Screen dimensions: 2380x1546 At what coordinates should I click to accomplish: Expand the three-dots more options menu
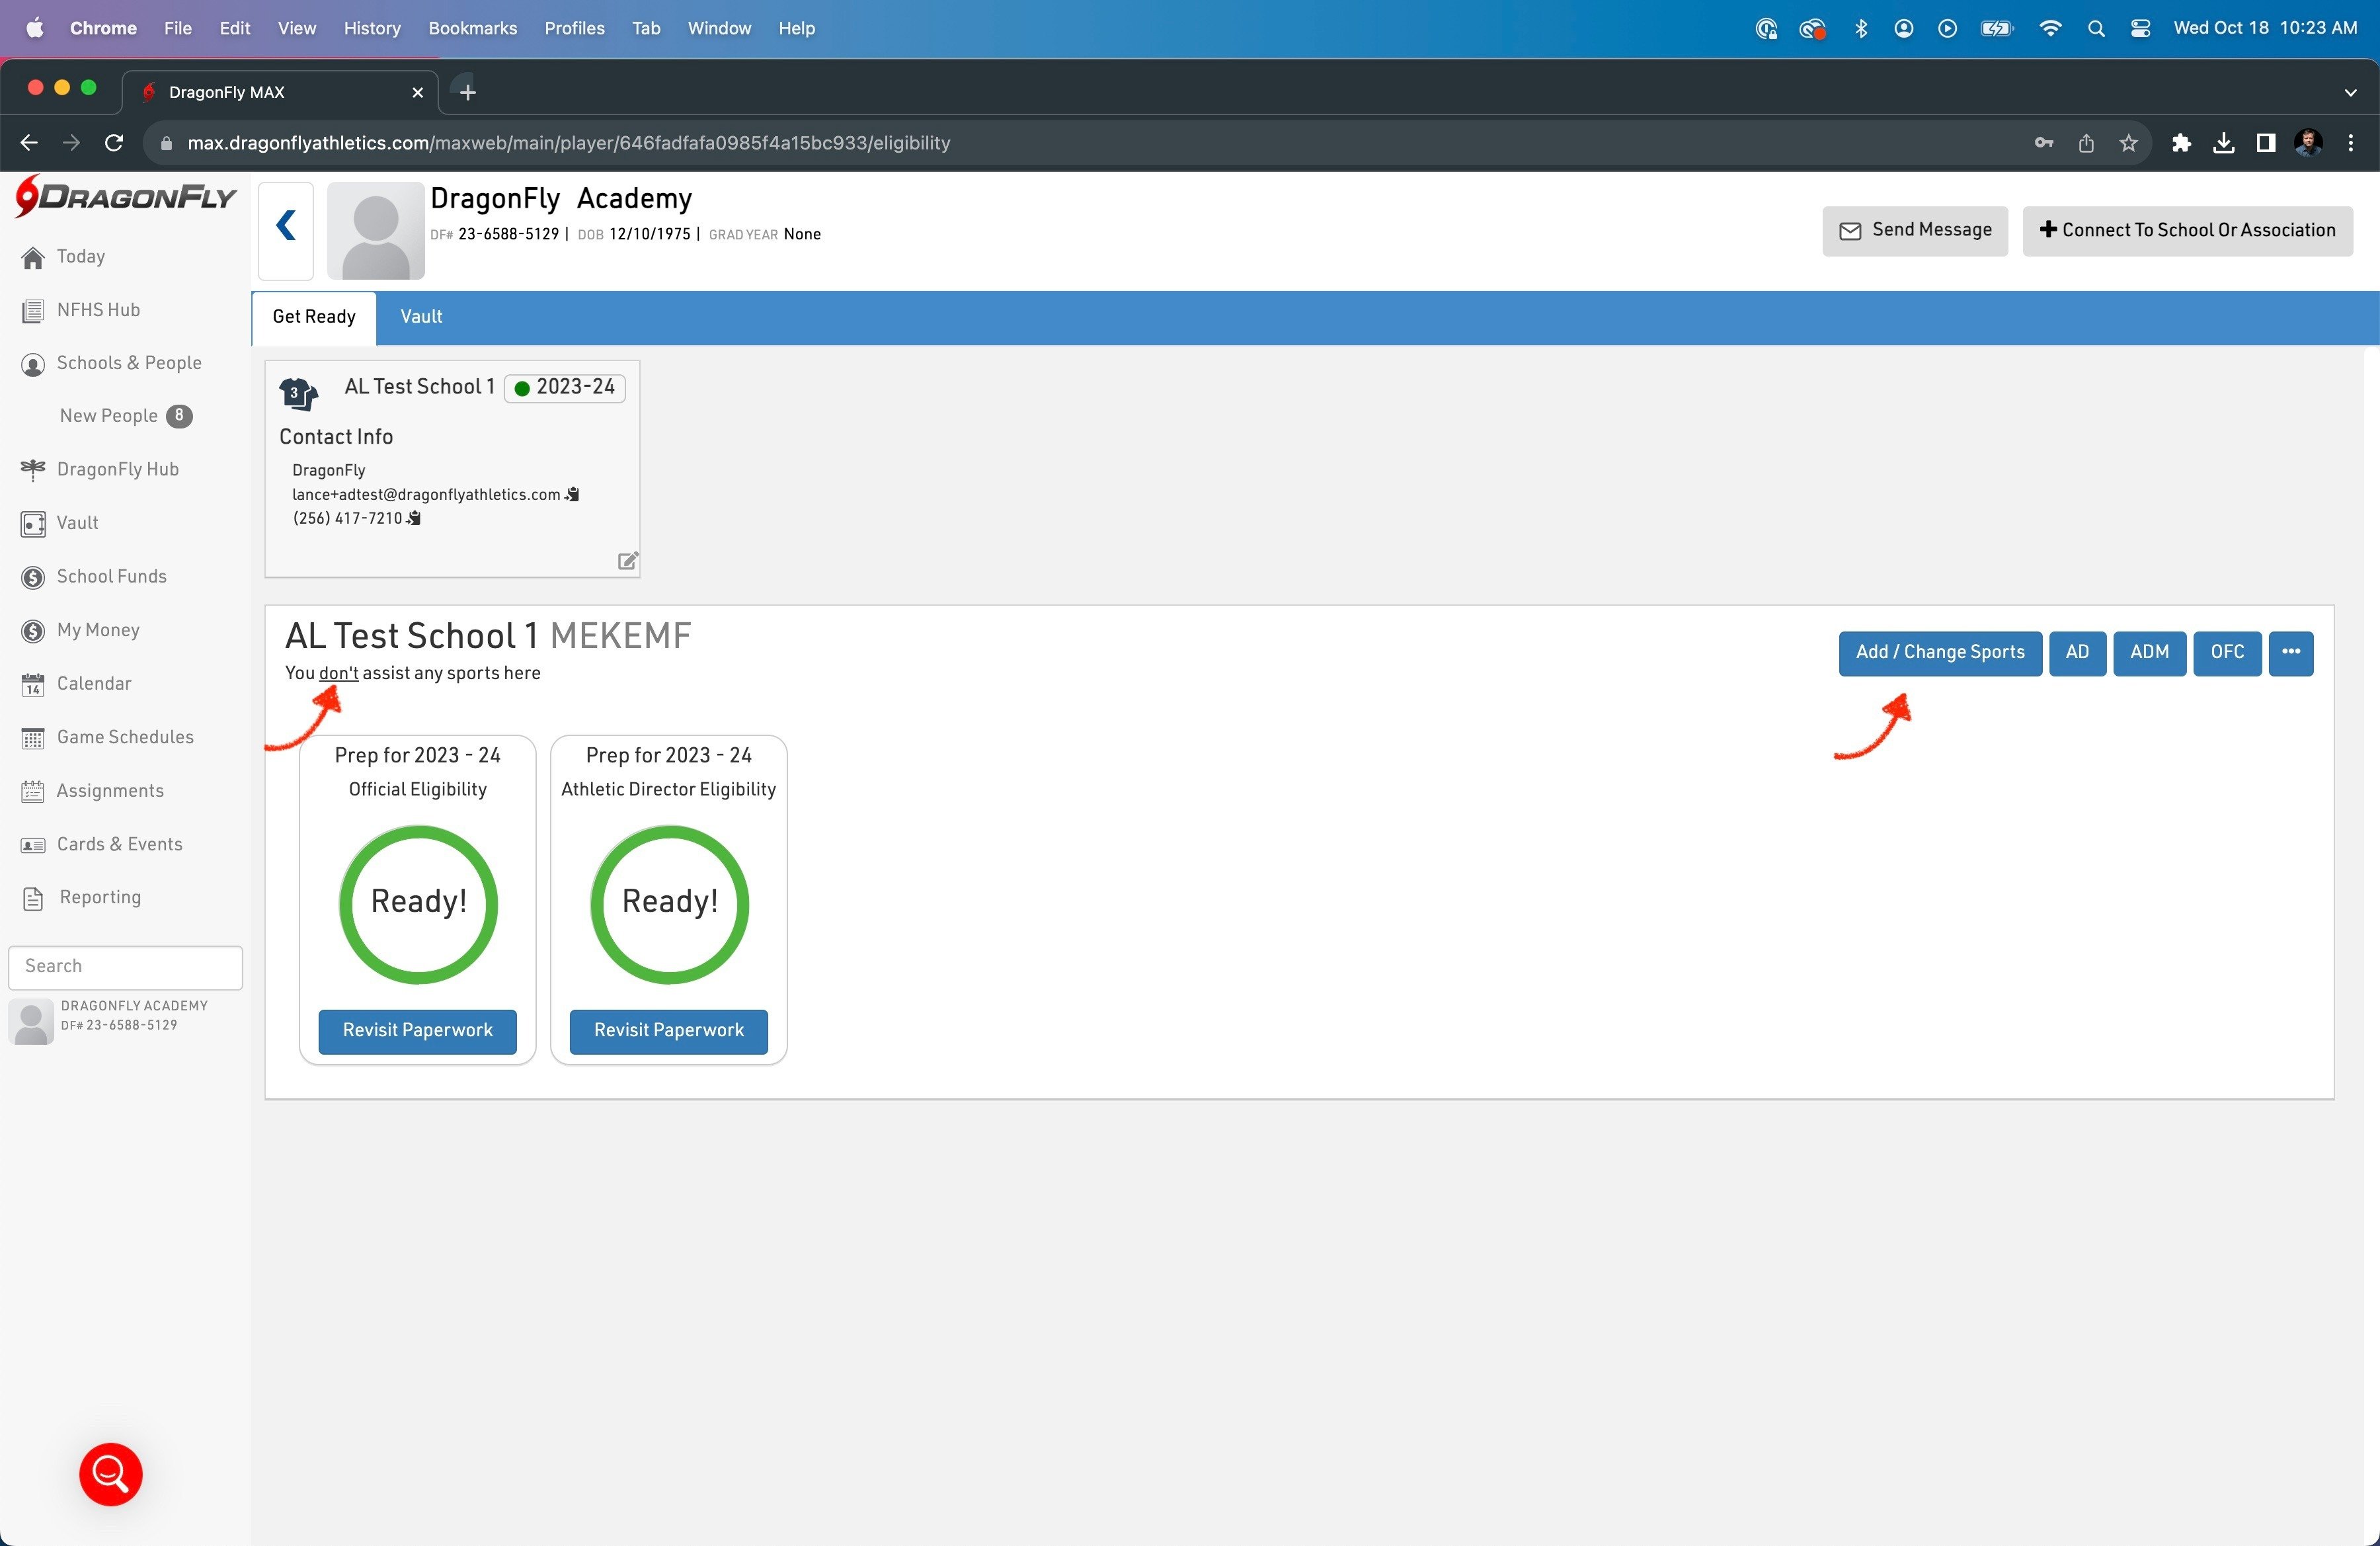2290,653
